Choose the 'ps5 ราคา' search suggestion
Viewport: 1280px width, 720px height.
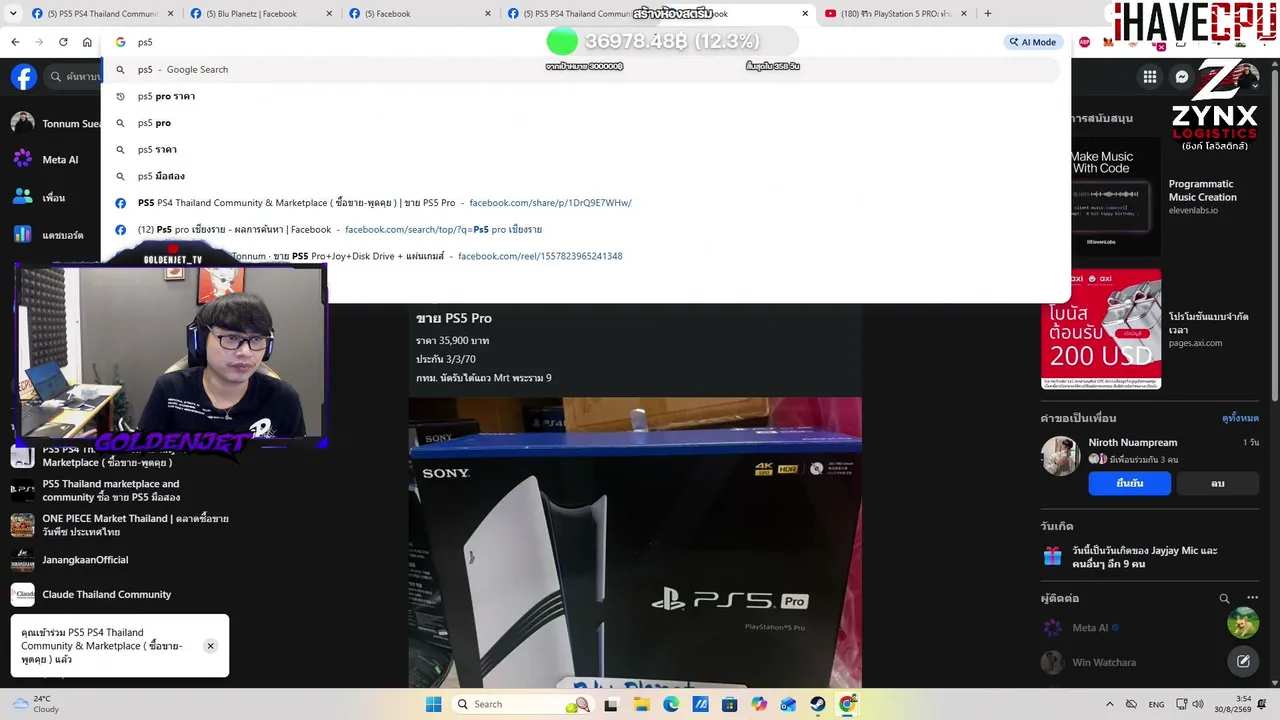[580, 149]
